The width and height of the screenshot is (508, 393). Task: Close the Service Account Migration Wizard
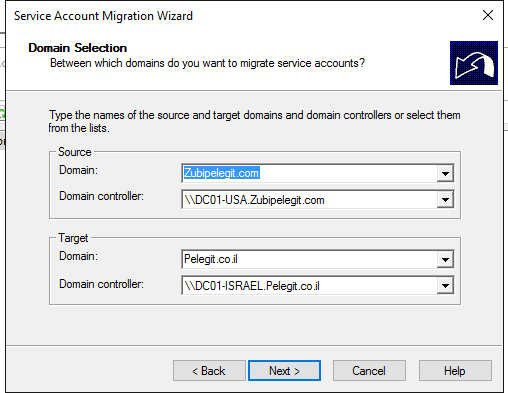coord(488,15)
